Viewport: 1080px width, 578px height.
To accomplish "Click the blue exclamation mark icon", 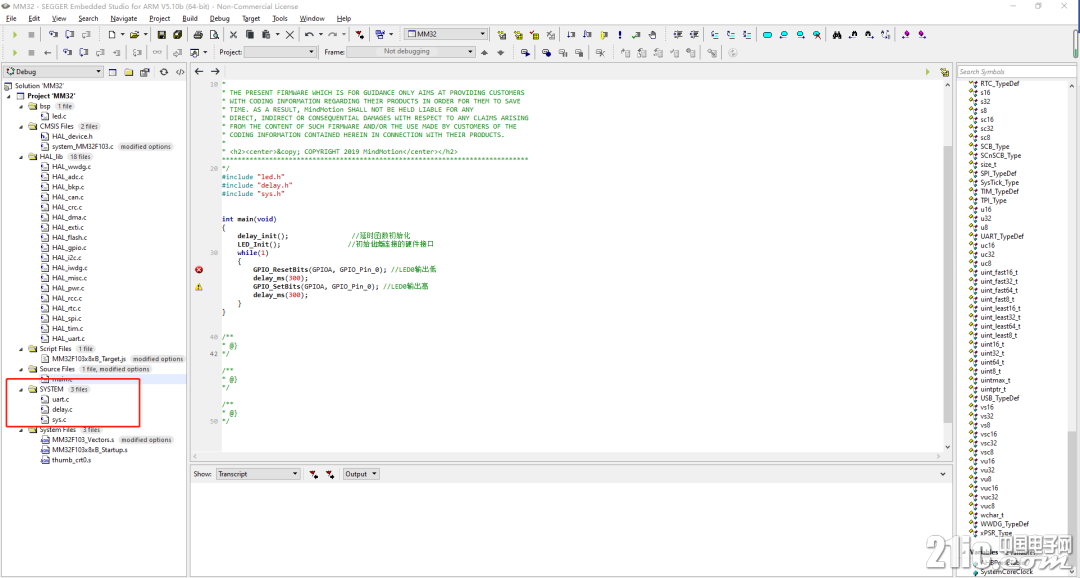I will 620,34.
